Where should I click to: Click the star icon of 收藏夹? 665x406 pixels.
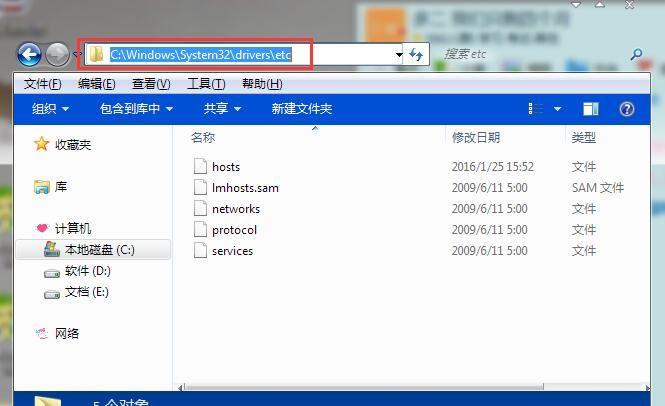pos(42,144)
